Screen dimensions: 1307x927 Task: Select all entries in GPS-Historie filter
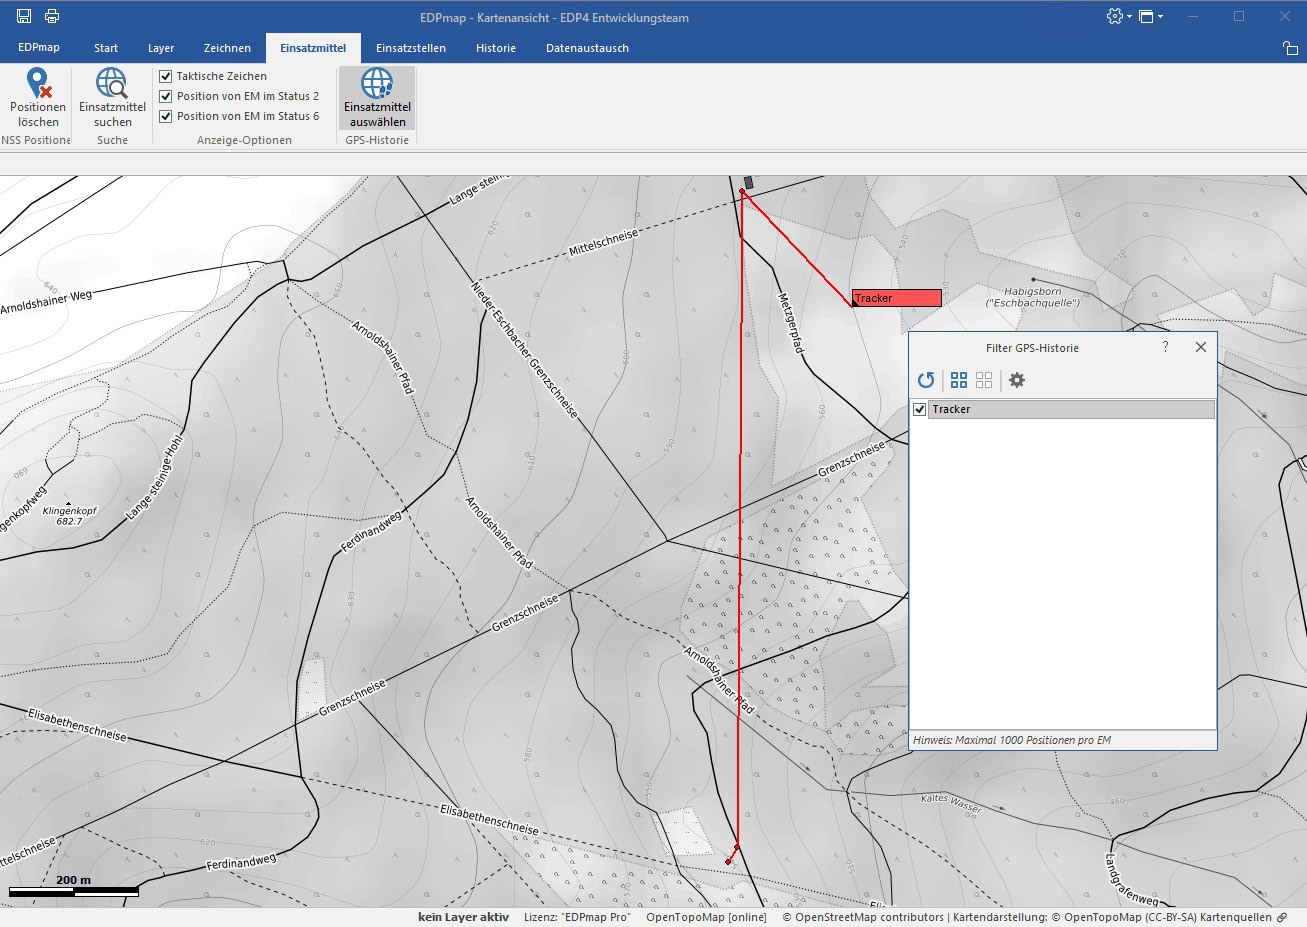coord(959,380)
